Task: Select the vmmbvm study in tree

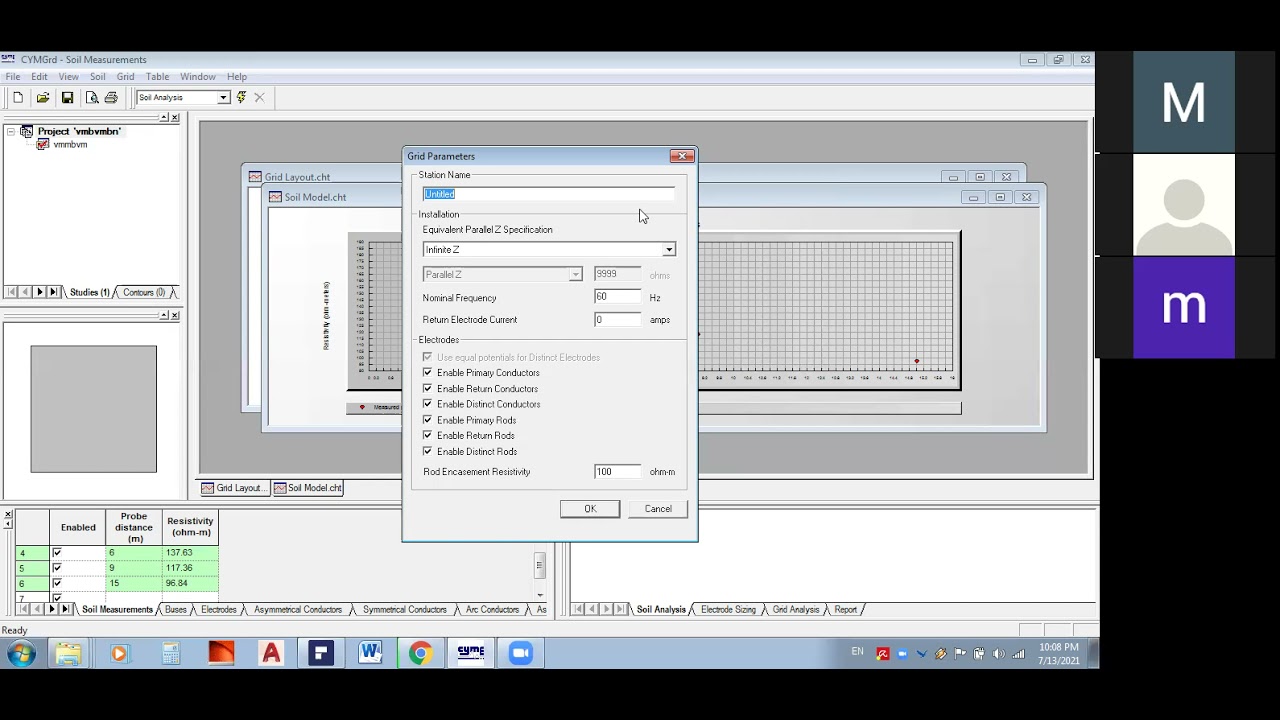Action: (70, 144)
